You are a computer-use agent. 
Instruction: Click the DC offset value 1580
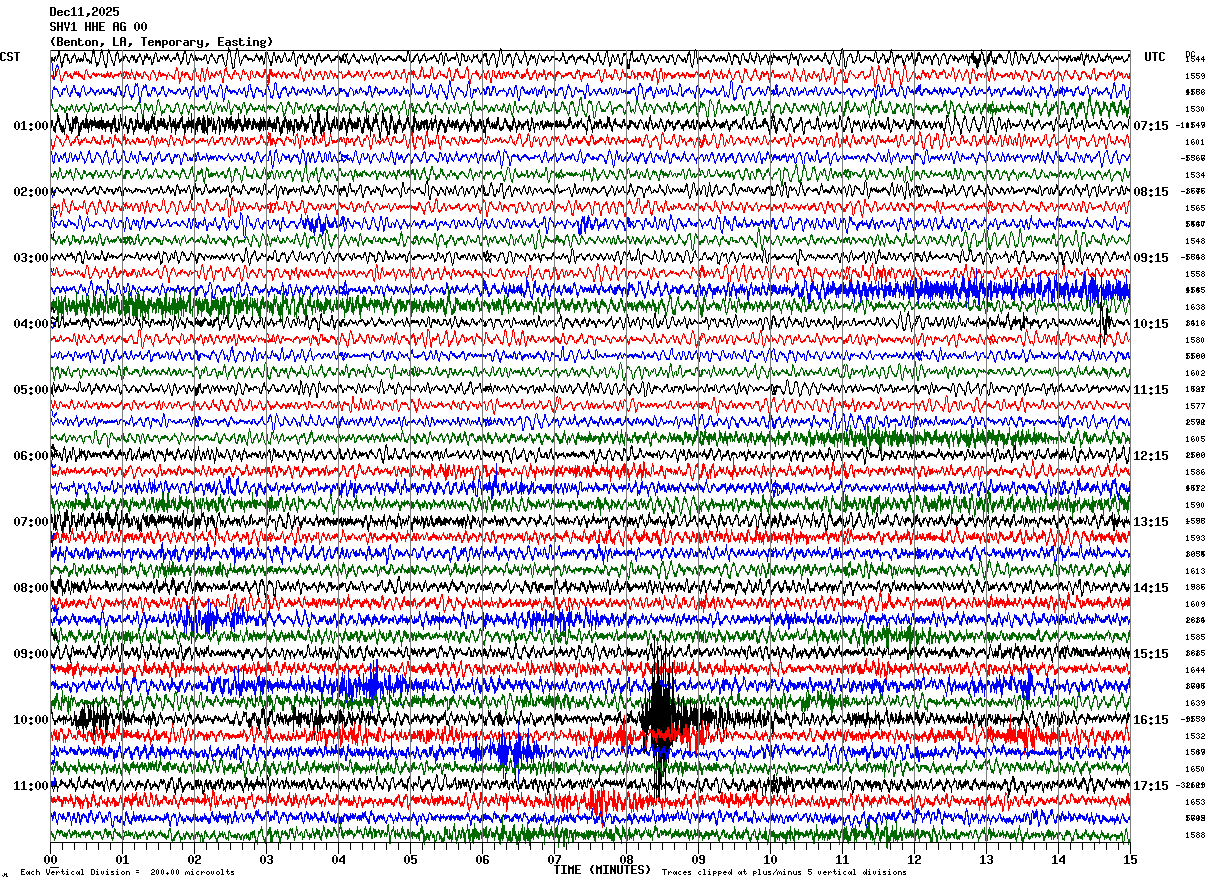(1195, 340)
